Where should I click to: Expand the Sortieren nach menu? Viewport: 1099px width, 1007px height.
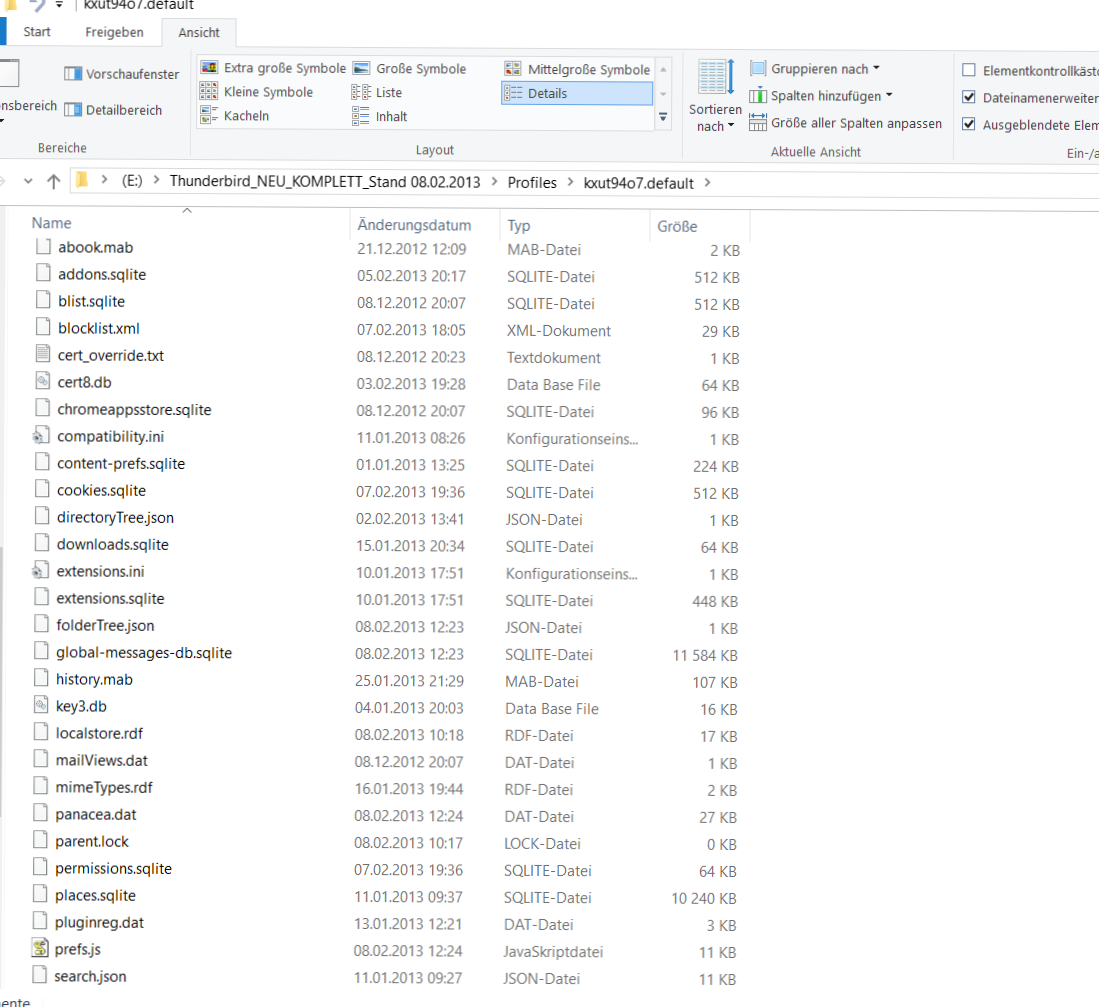[x=715, y=97]
